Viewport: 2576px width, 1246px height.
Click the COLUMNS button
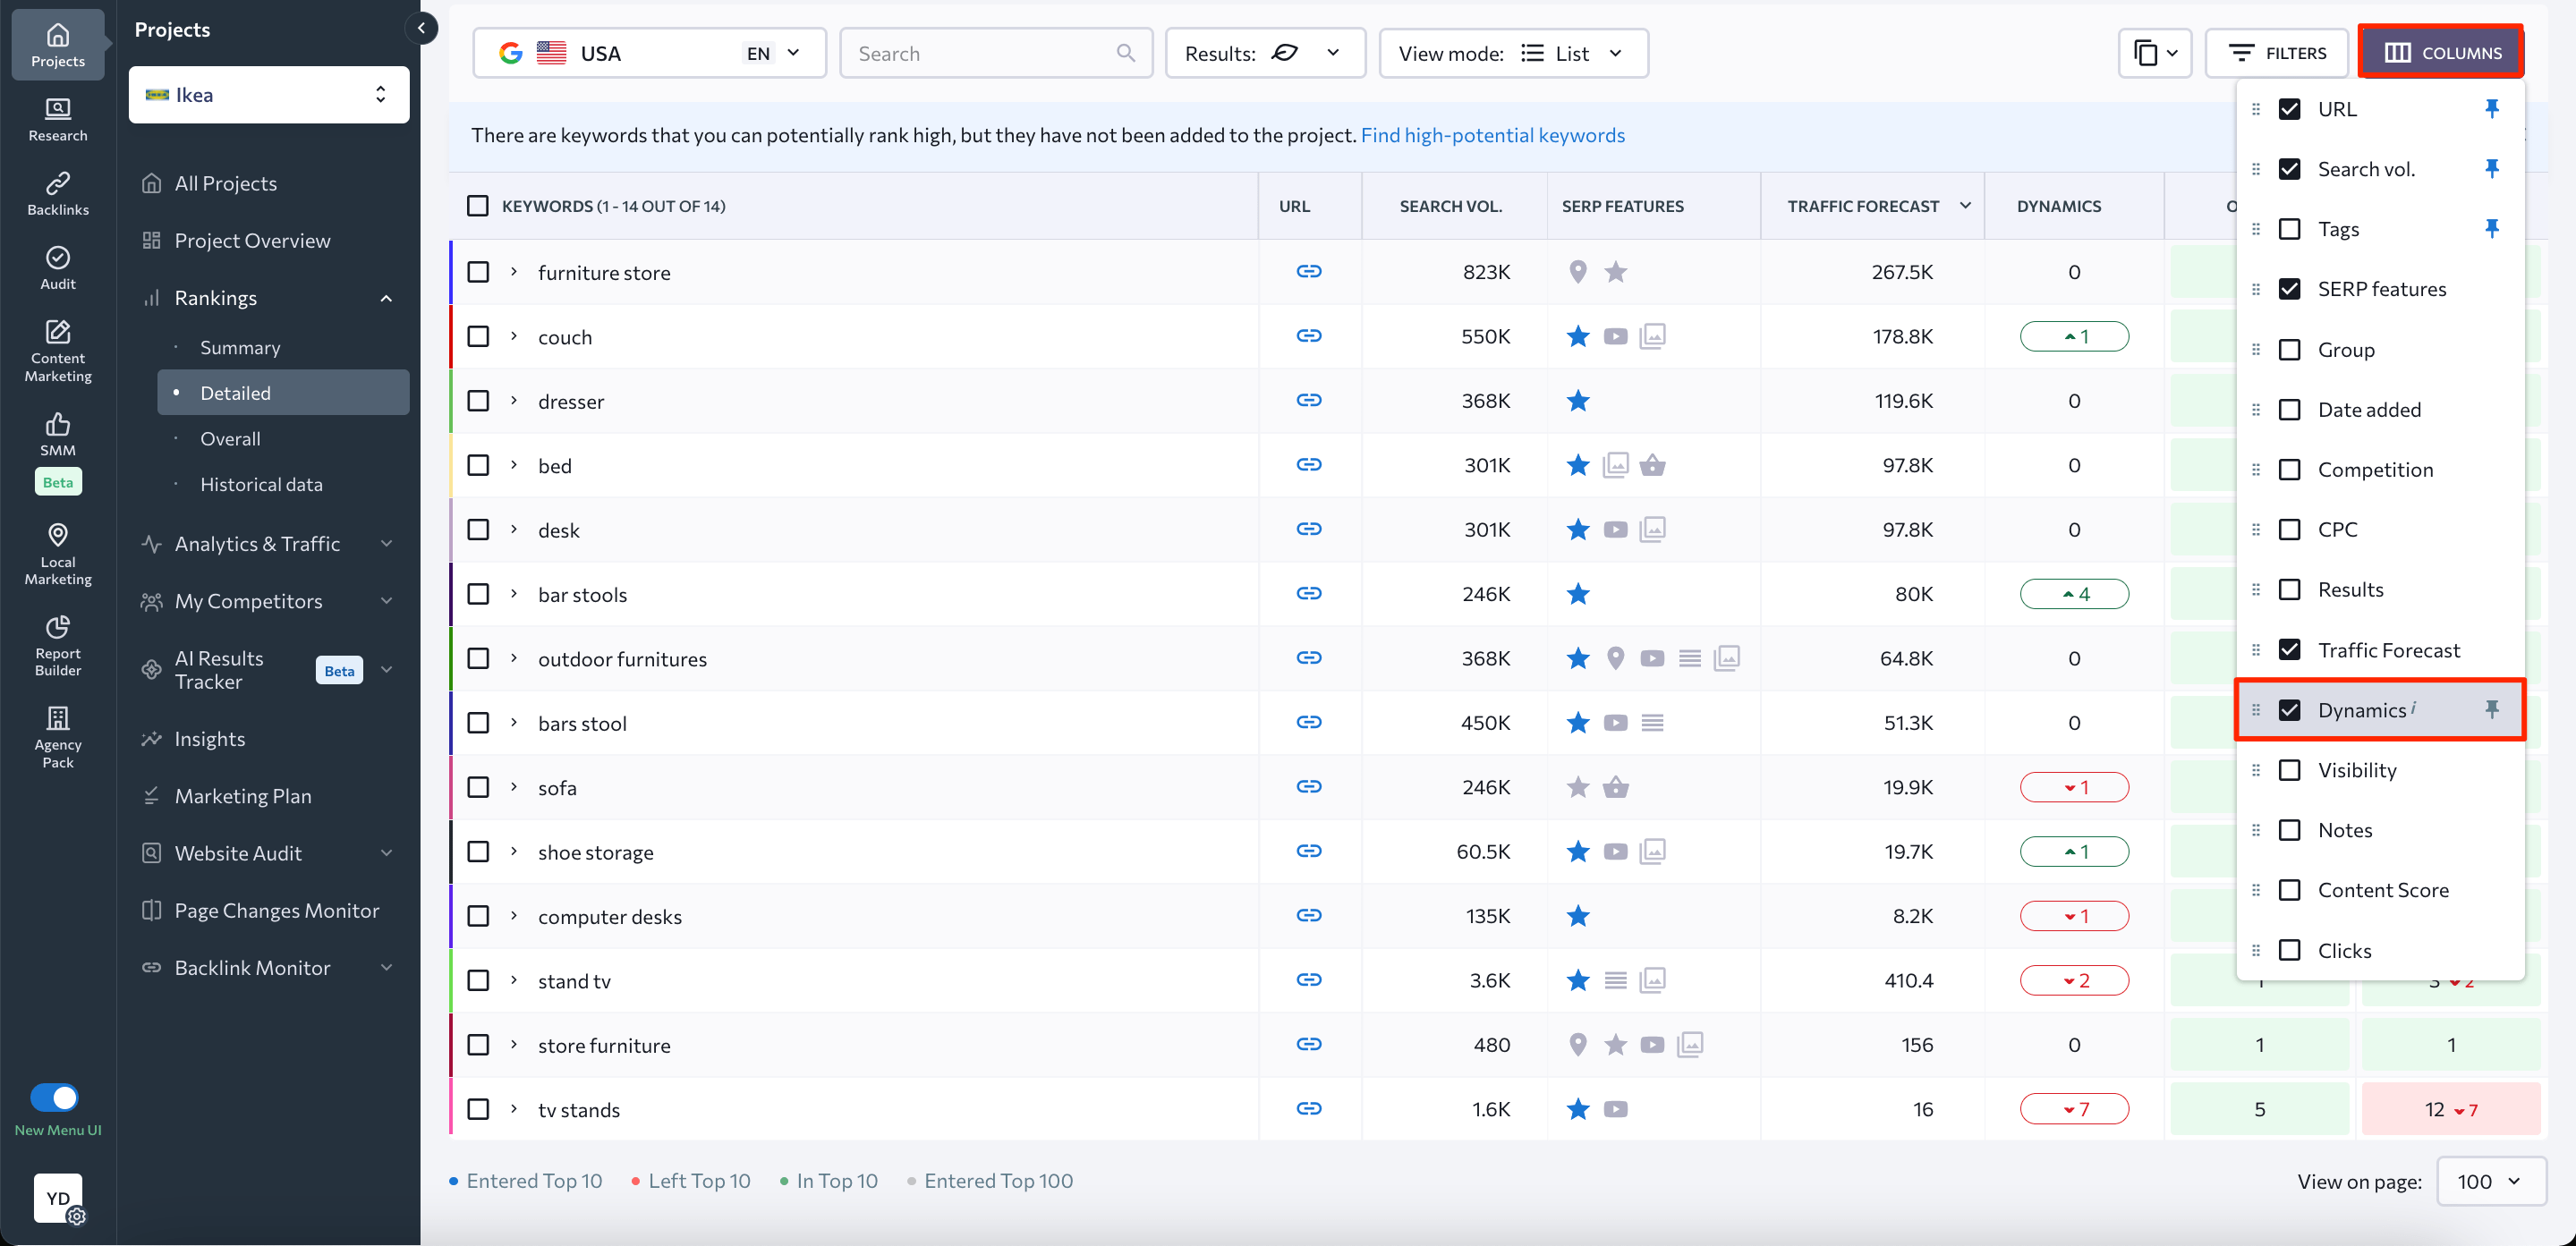2441,53
